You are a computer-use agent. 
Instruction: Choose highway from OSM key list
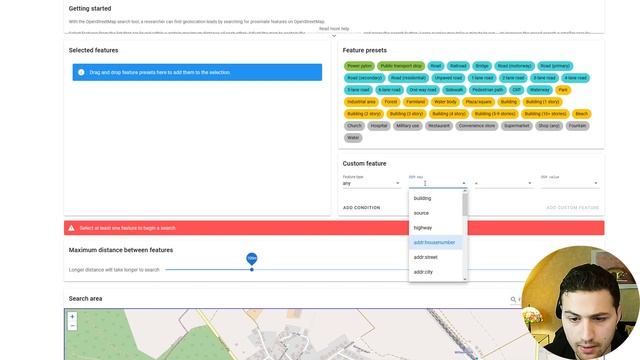click(x=436, y=227)
